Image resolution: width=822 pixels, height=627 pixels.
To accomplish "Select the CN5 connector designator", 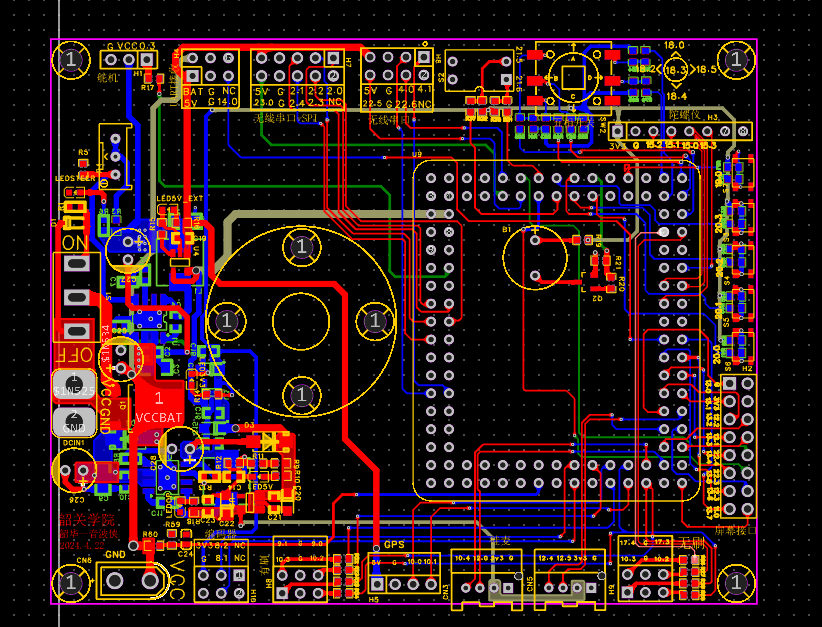I will (x=529, y=585).
